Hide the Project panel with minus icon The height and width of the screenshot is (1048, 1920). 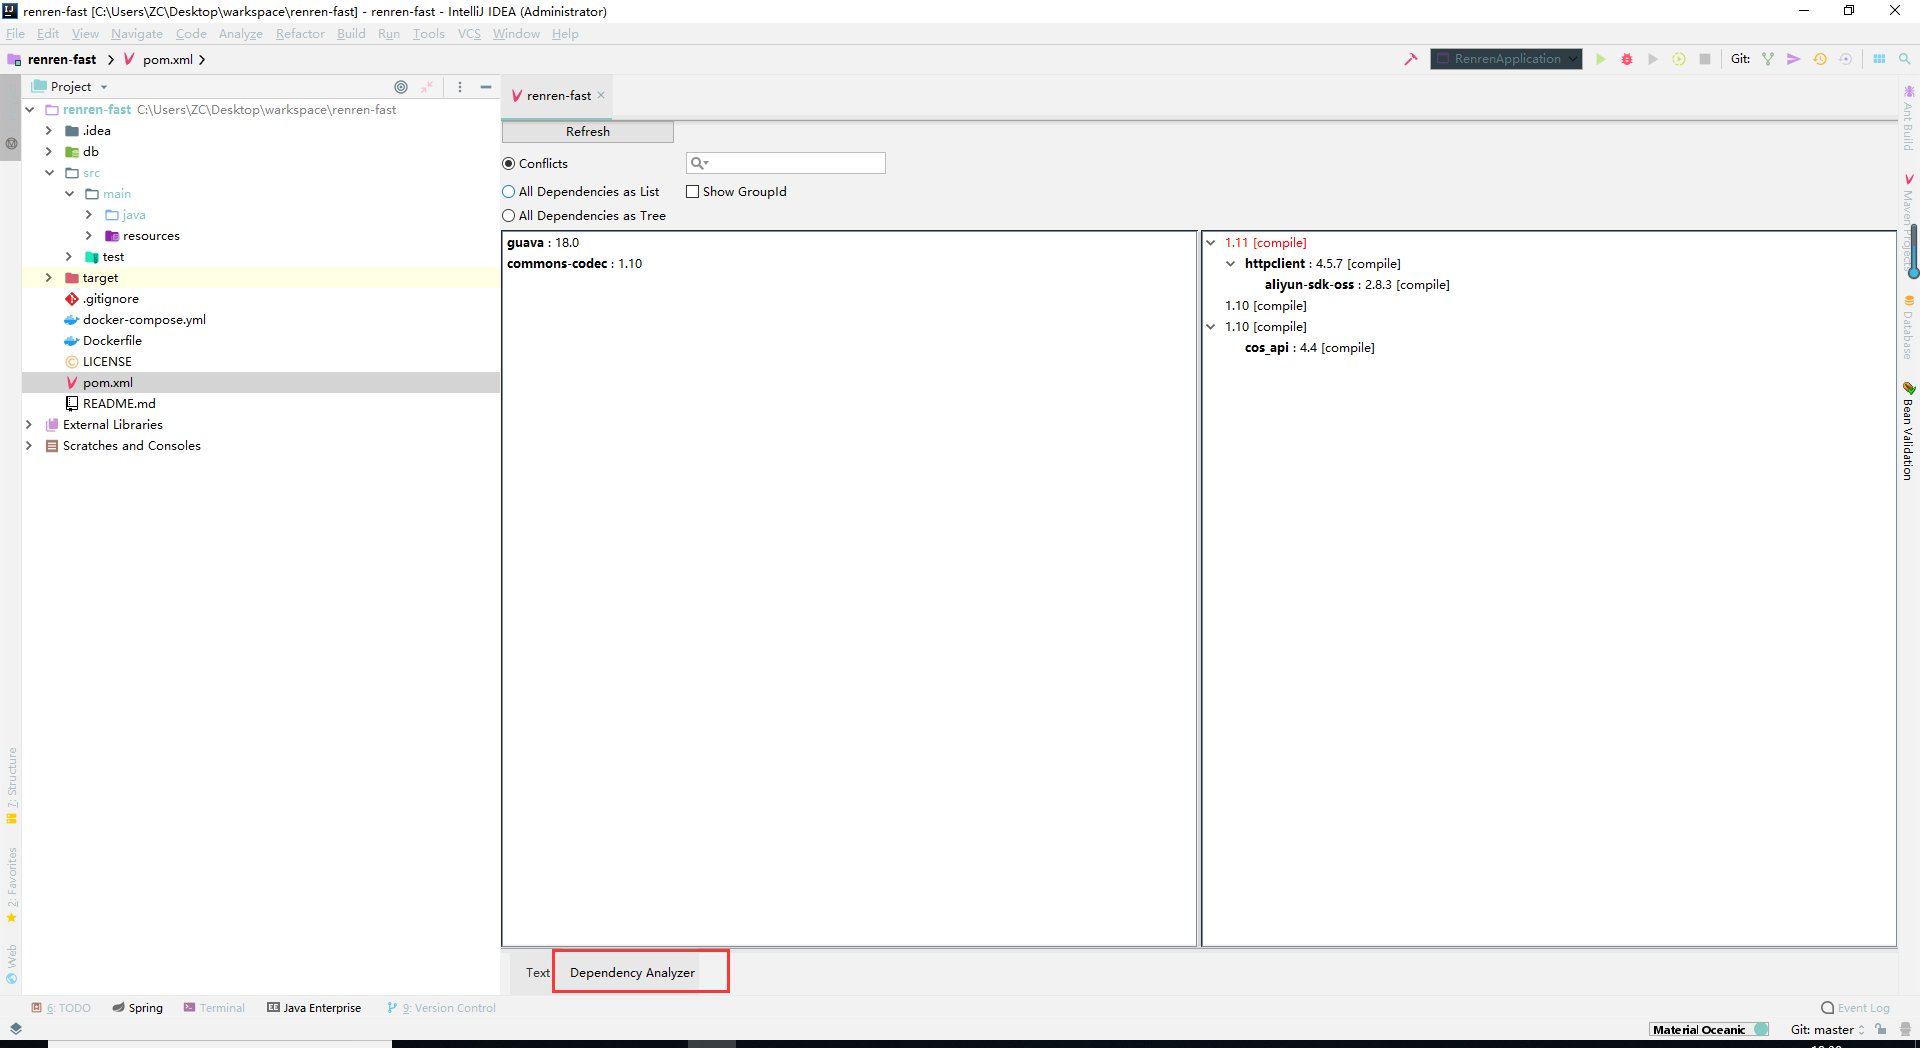click(486, 87)
